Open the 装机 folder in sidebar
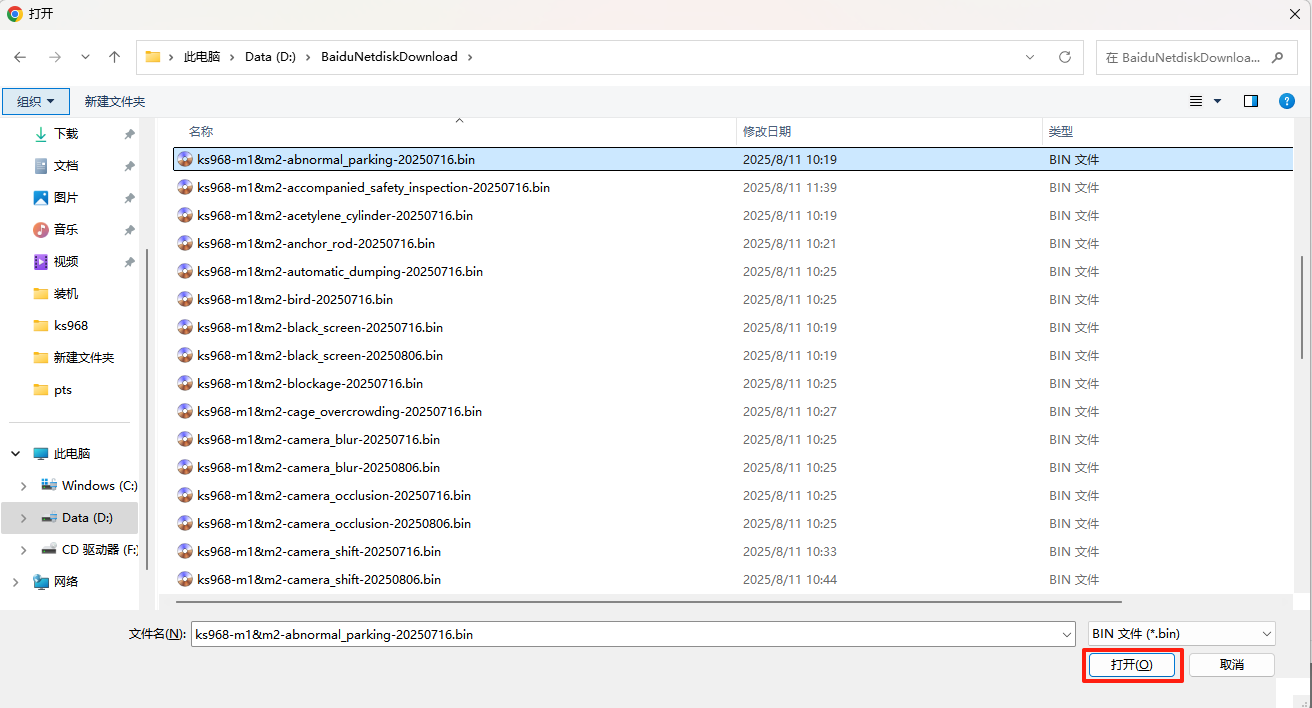The height and width of the screenshot is (708, 1312). (66, 293)
